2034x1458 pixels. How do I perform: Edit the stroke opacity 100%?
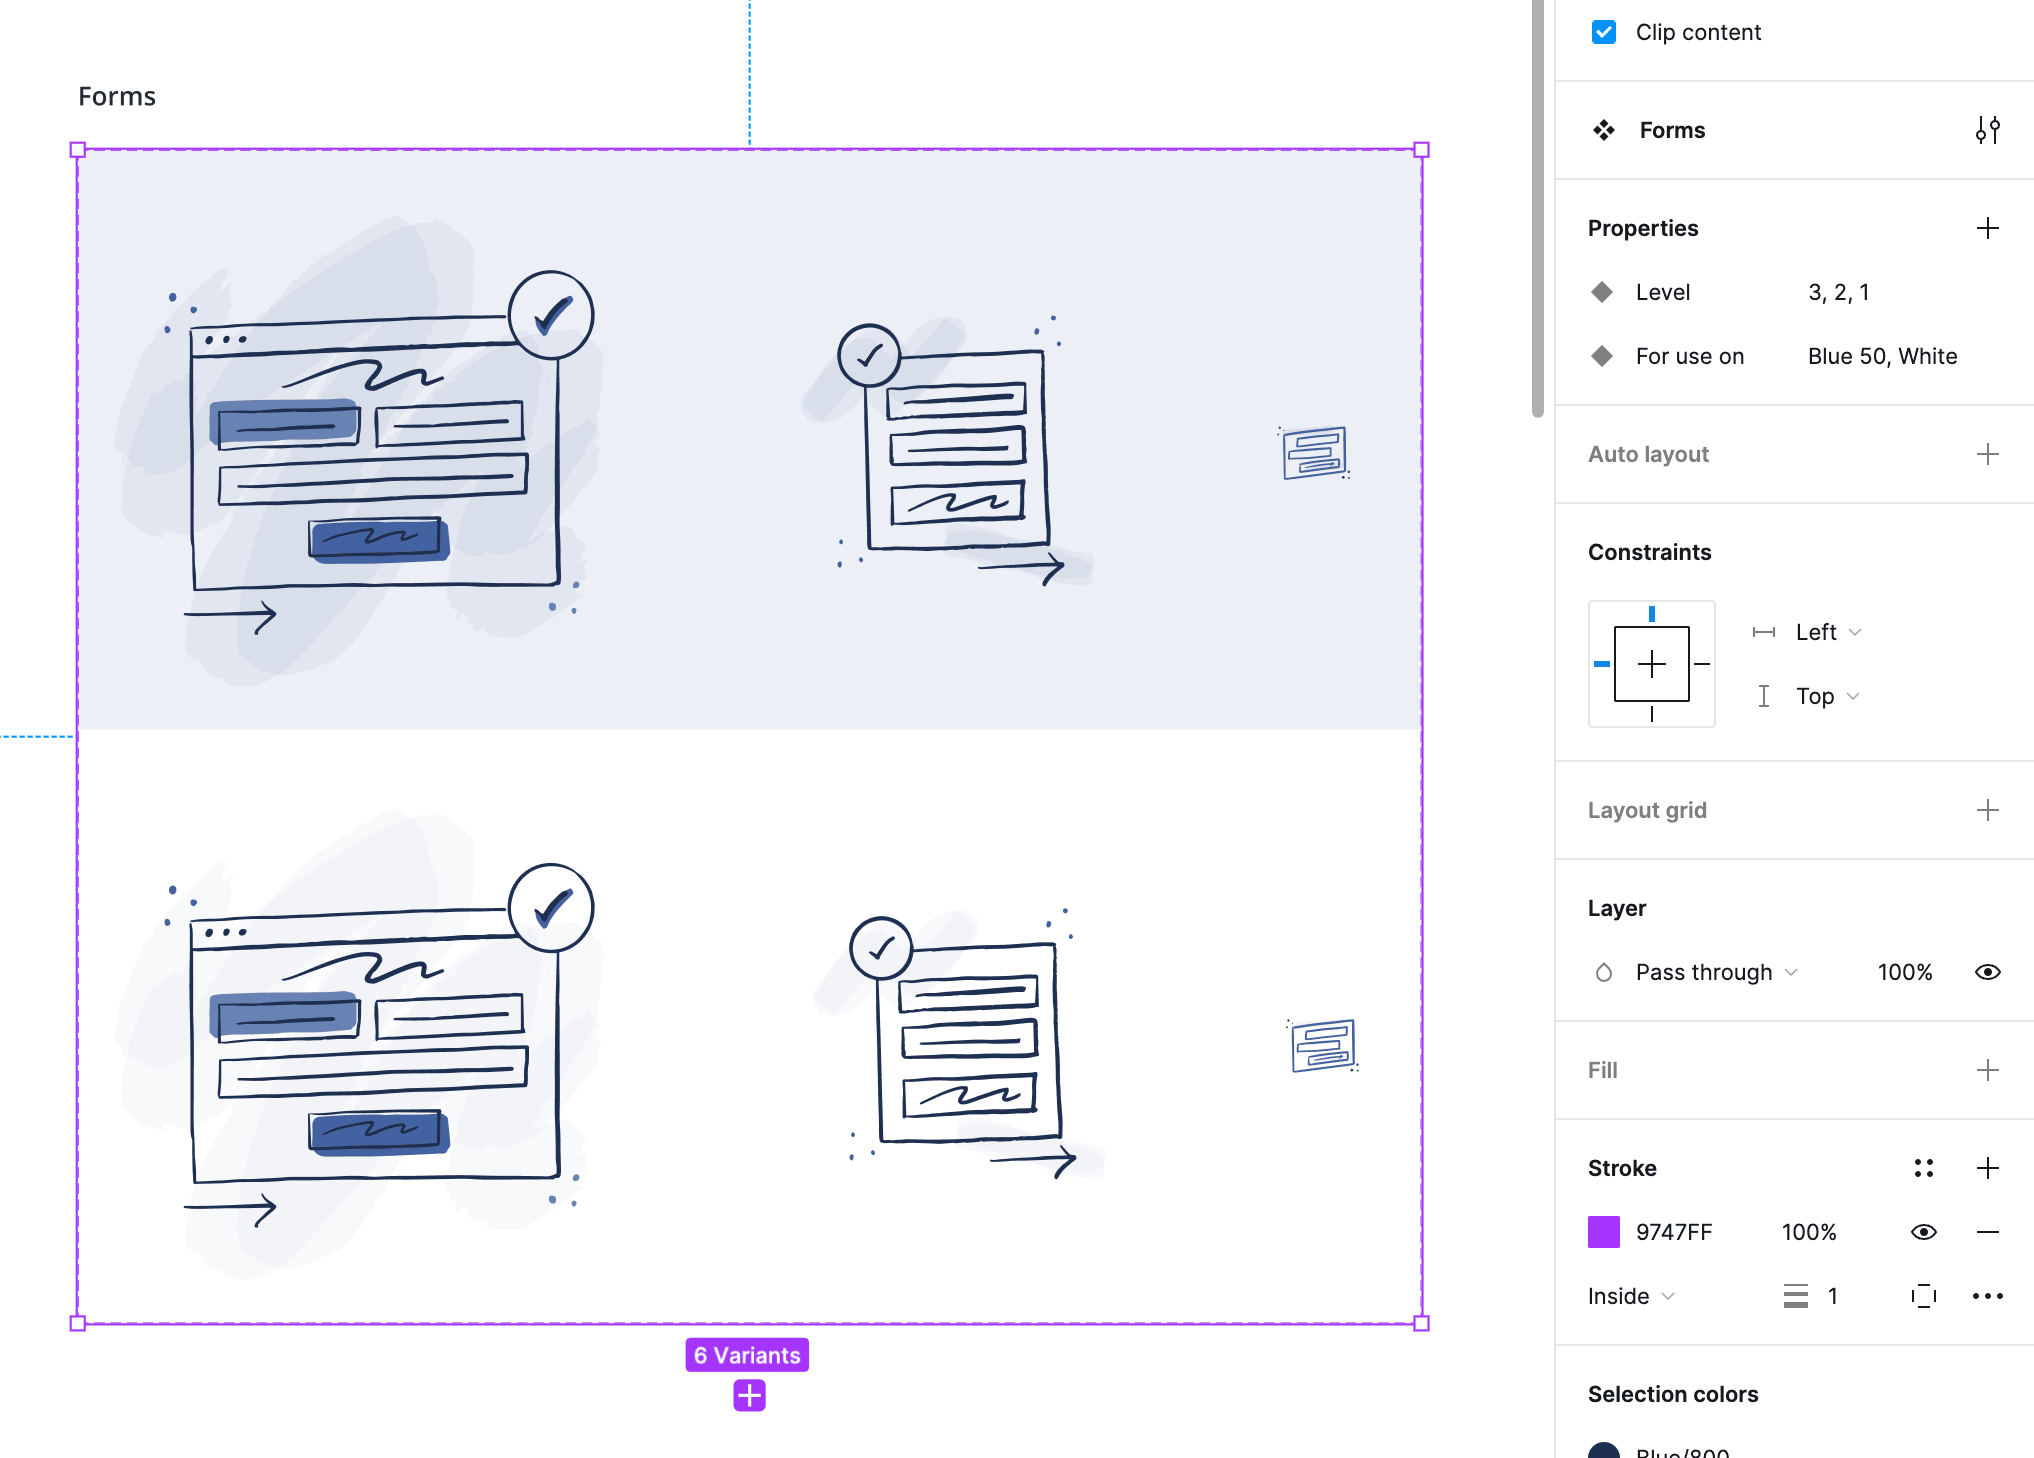coord(1808,1232)
